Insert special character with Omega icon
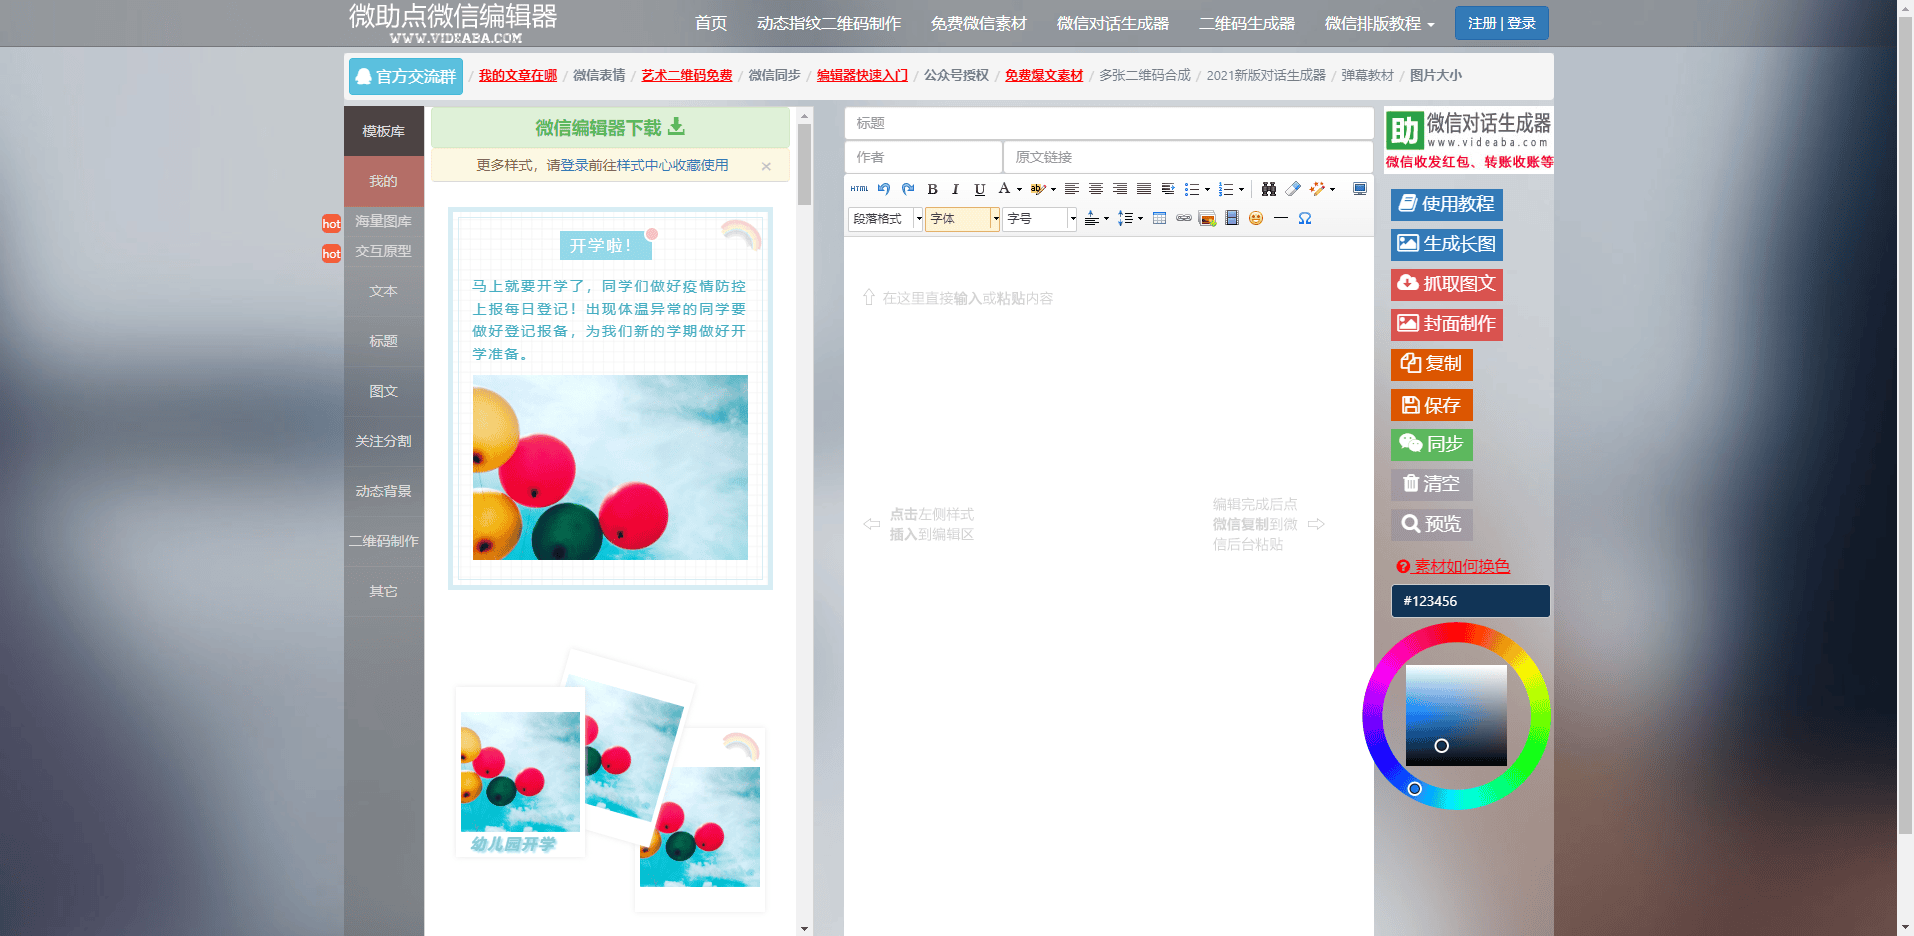 click(1305, 218)
